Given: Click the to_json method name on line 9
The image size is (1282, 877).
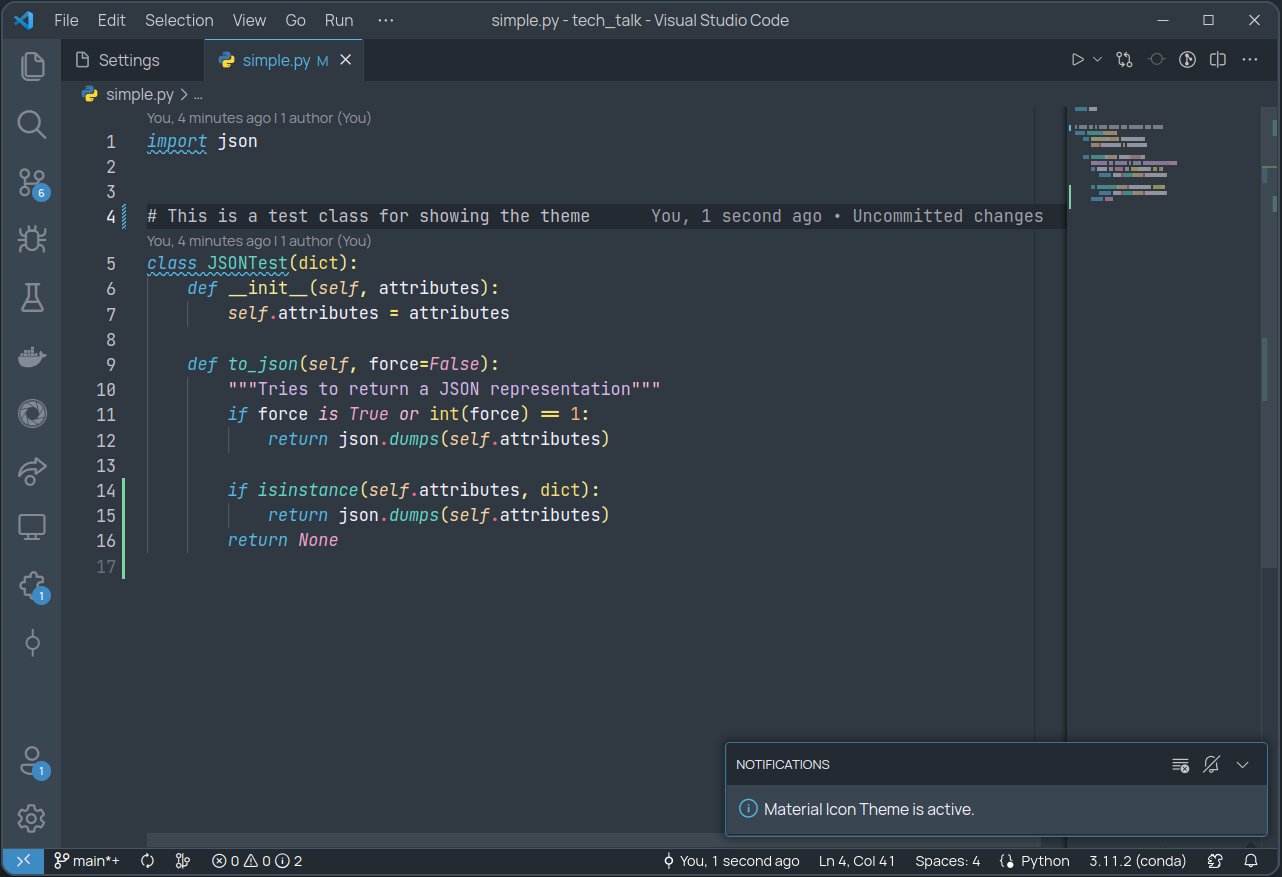Looking at the screenshot, I should [x=263, y=365].
